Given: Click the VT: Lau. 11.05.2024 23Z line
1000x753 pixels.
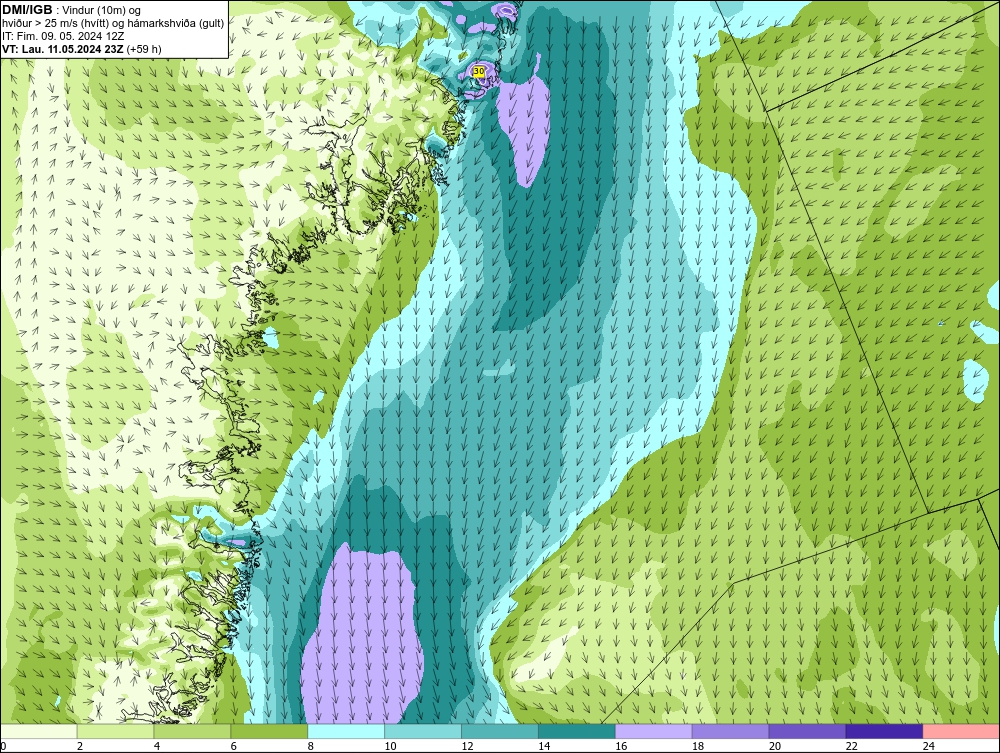Looking at the screenshot, I should (82, 49).
